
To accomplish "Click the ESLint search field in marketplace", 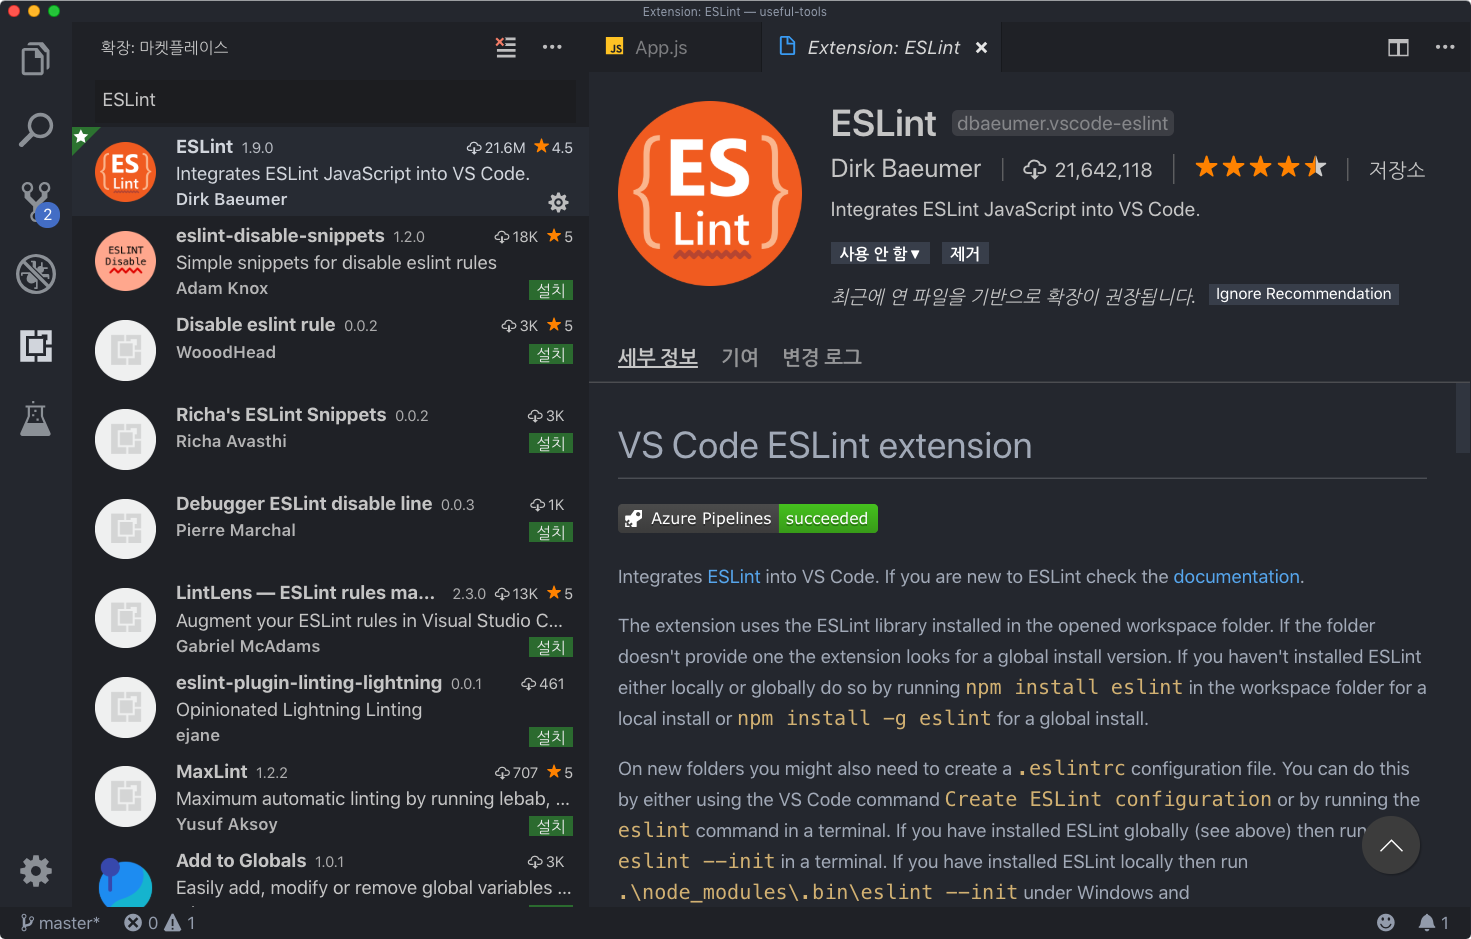I will 335,100.
